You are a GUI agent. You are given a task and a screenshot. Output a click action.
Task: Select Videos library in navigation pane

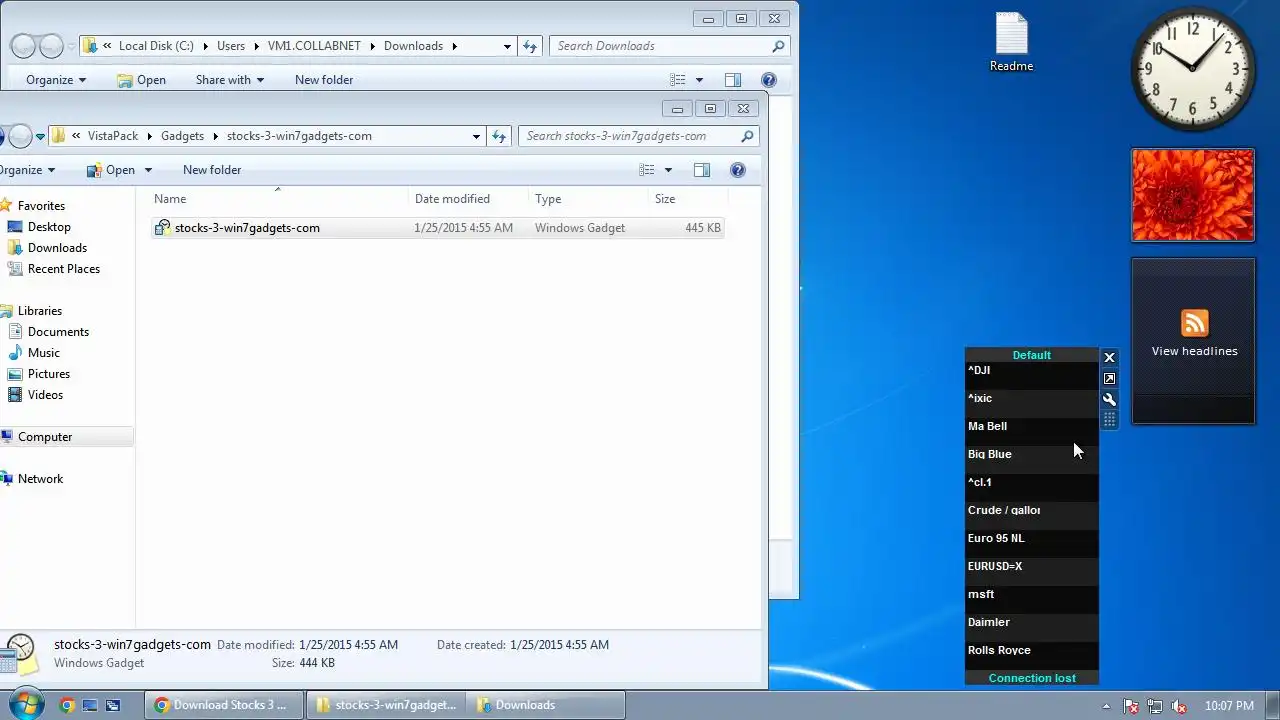[x=45, y=395]
